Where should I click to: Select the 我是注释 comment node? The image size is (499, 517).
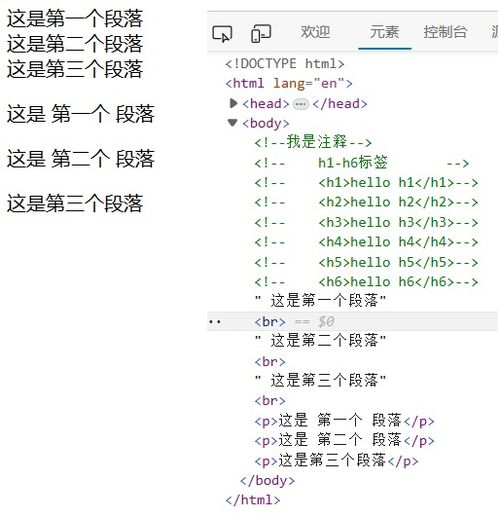313,142
